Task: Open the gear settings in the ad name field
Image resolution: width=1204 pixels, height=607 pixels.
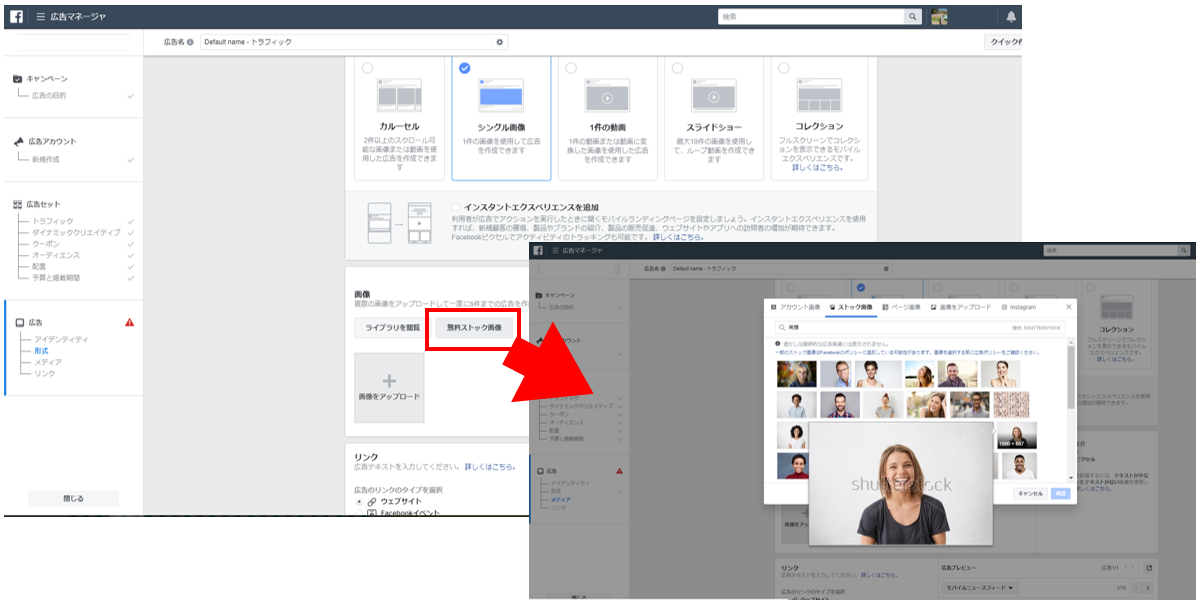Action: pyautogui.click(x=500, y=42)
